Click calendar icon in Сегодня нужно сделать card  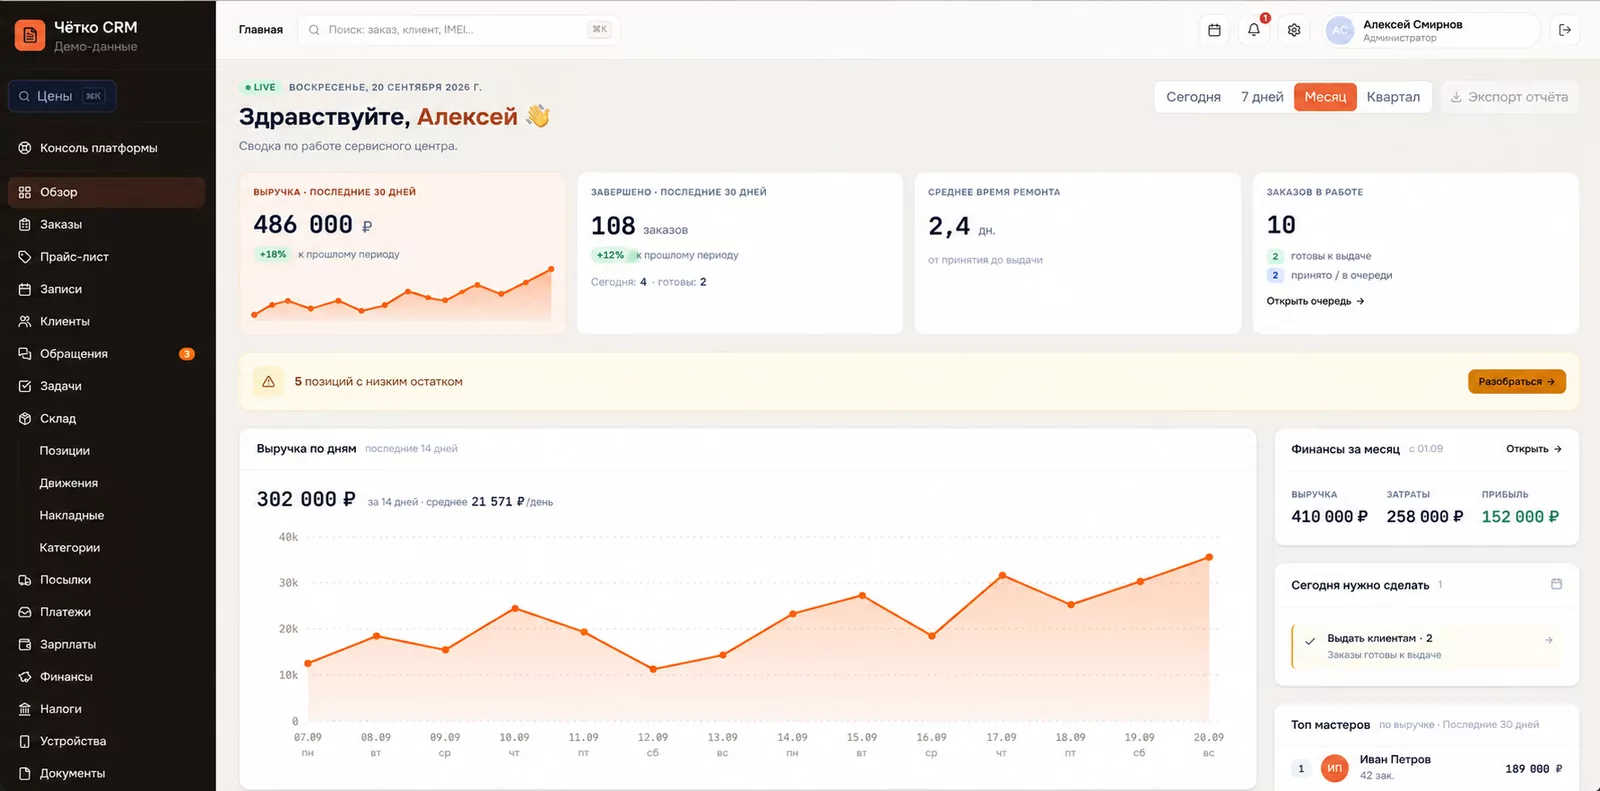tap(1556, 584)
